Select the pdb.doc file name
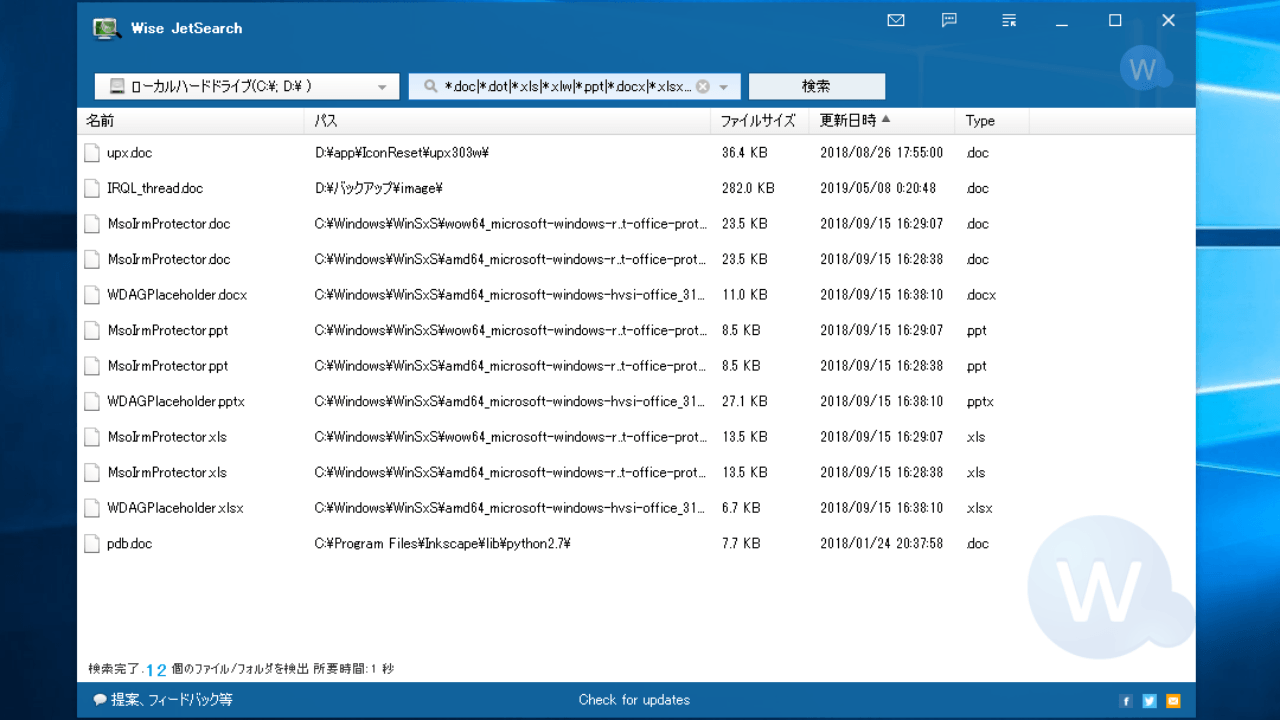The height and width of the screenshot is (720, 1280). (130, 544)
